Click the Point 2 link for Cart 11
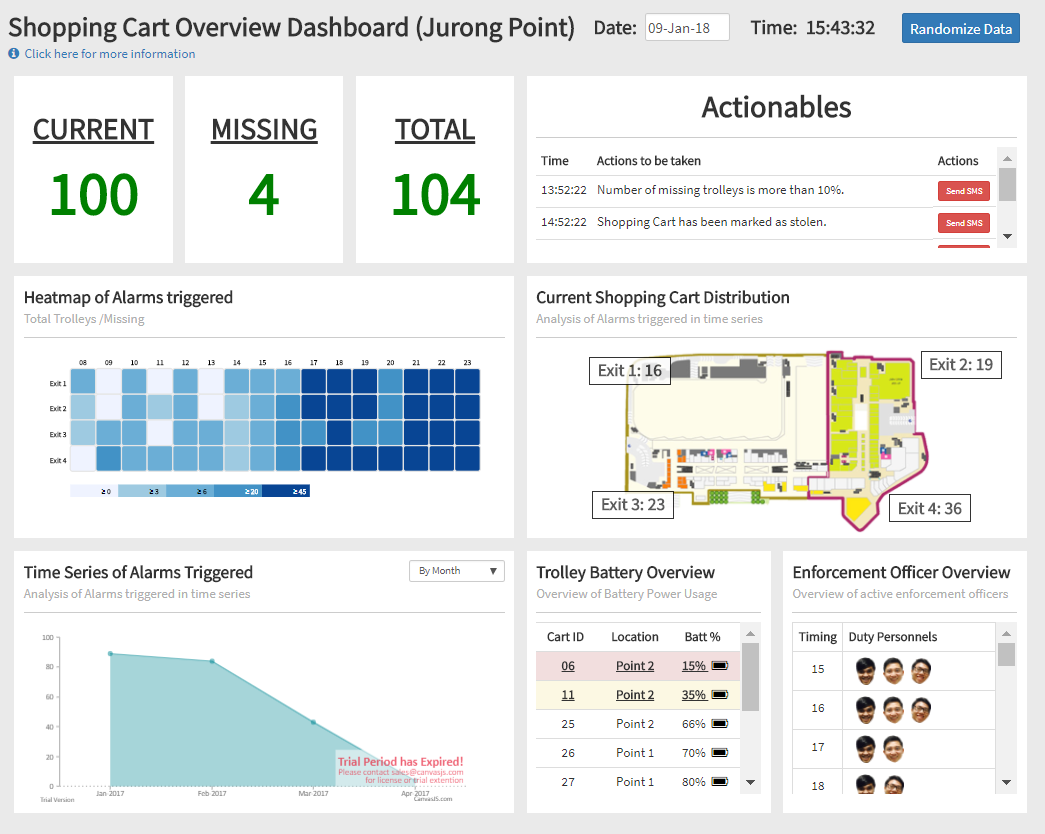1045x834 pixels. coord(635,694)
